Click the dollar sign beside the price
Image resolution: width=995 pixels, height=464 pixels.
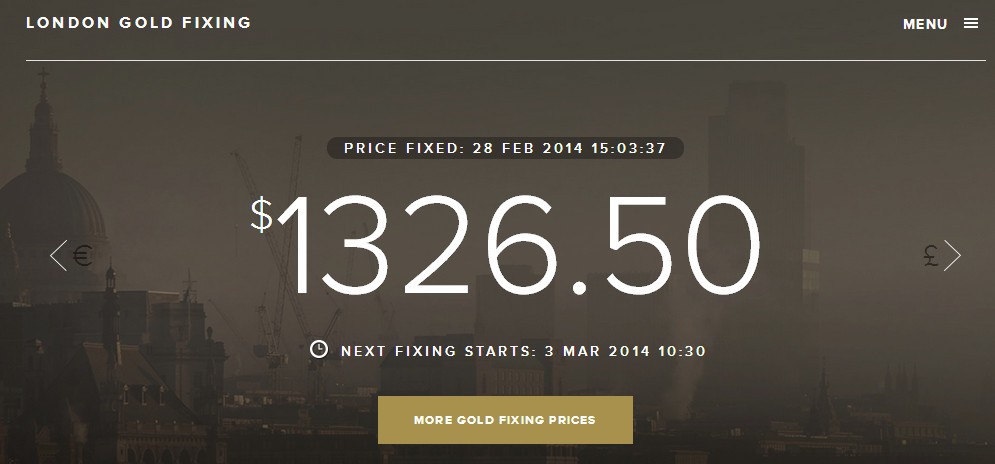pos(261,214)
